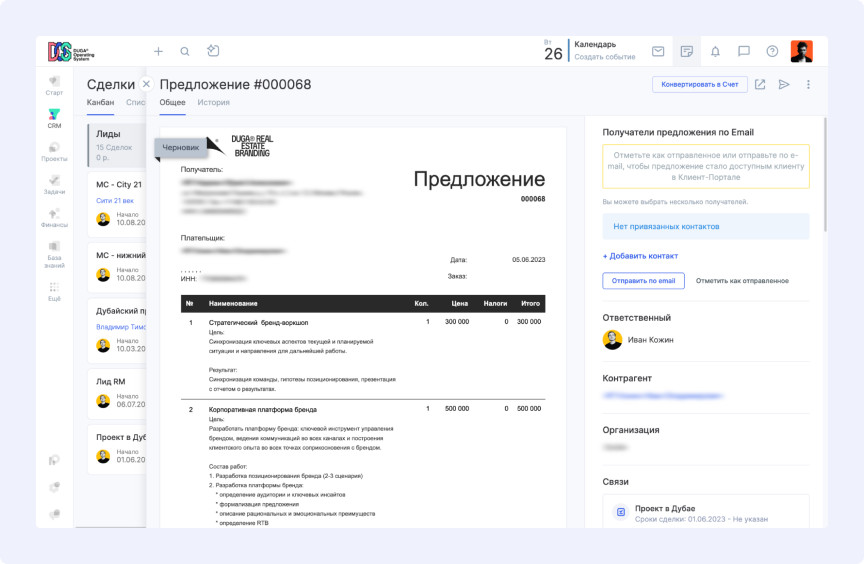Viewport: 864px width, 564px height.
Task: Click Конвертировать в Счет button
Action: point(700,84)
